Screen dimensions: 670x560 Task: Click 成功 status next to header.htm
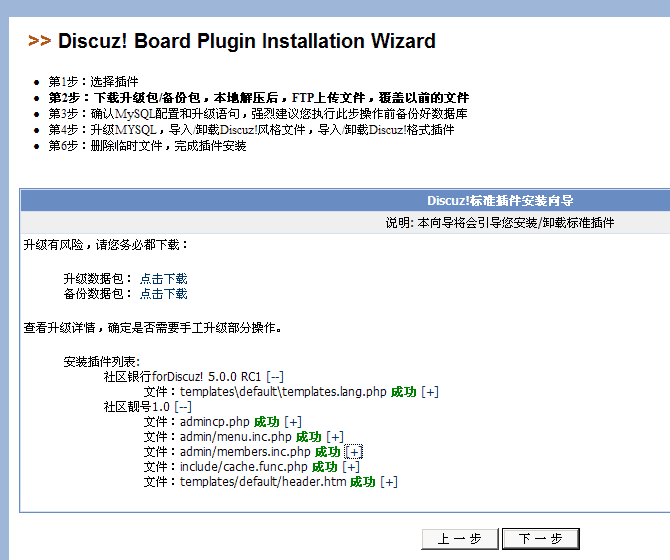(x=363, y=482)
